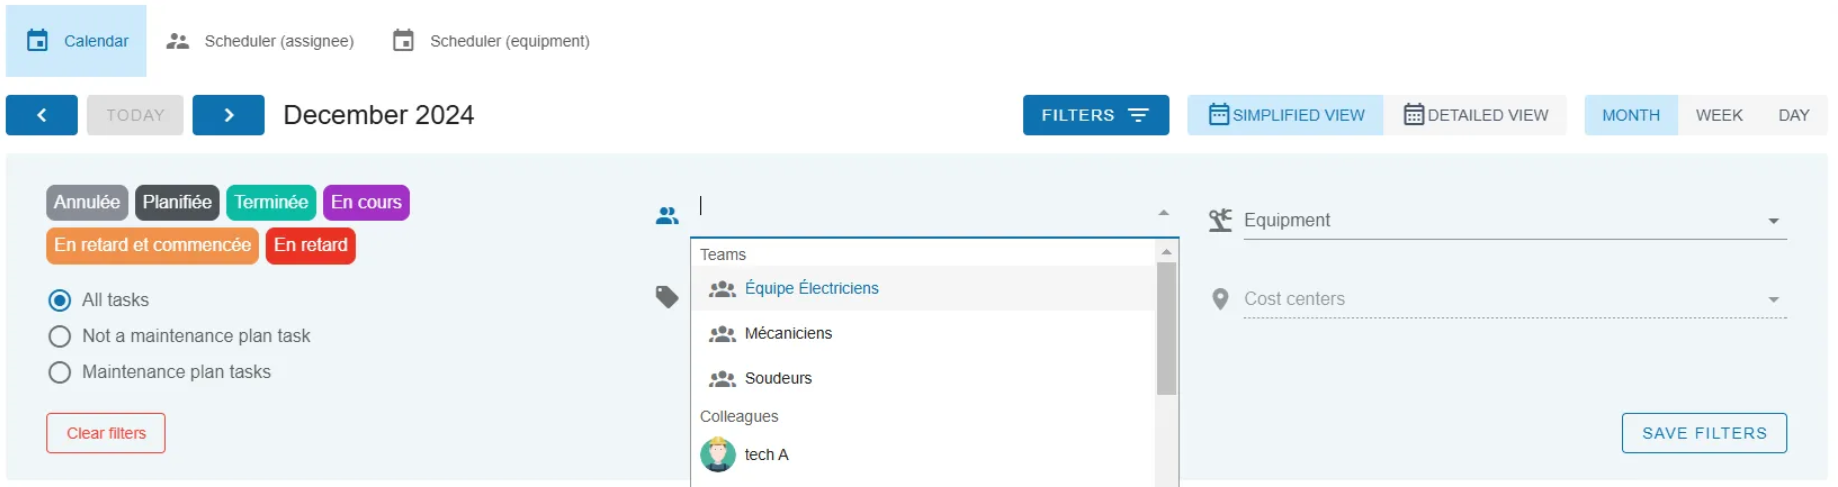
Task: Select colleague tech A
Action: (923, 455)
